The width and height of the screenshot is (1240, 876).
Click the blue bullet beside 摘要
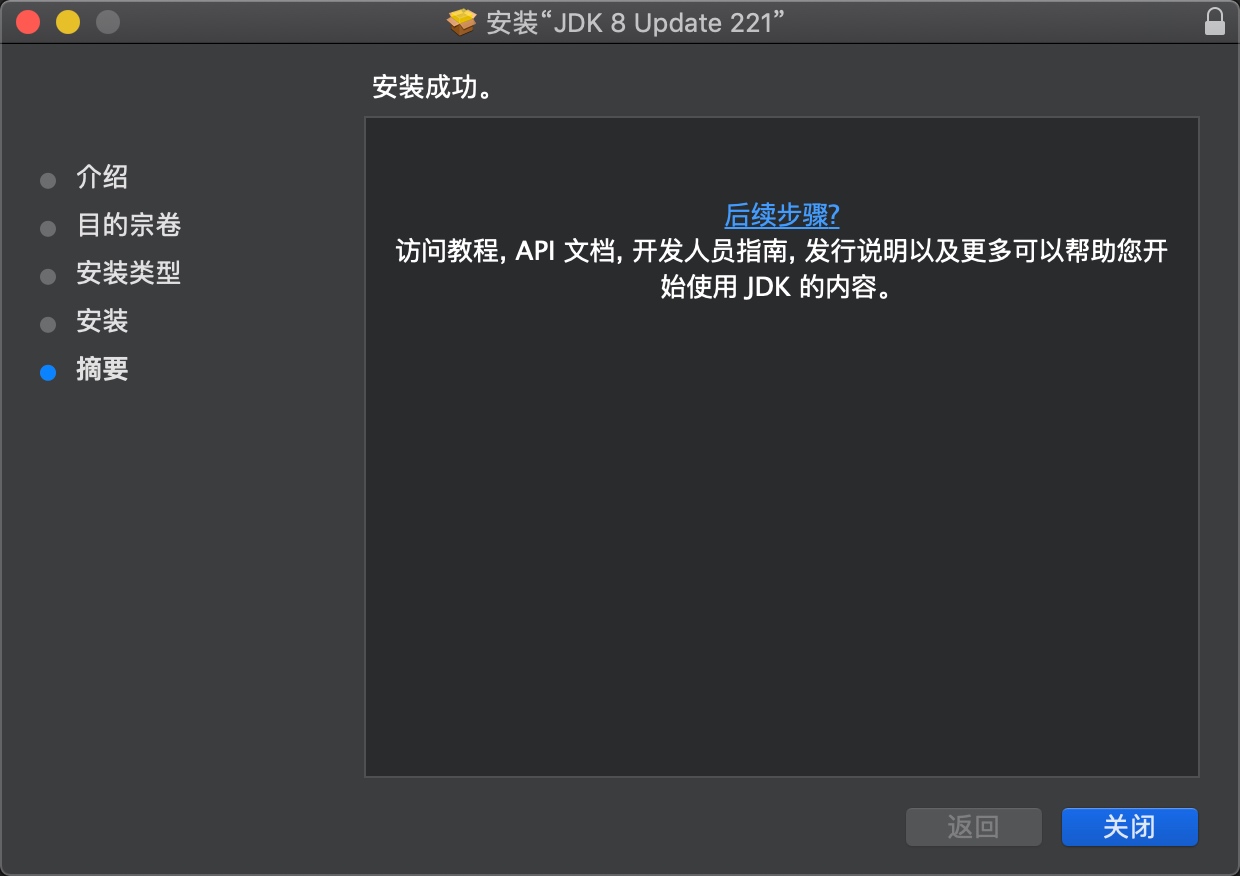(x=47, y=372)
